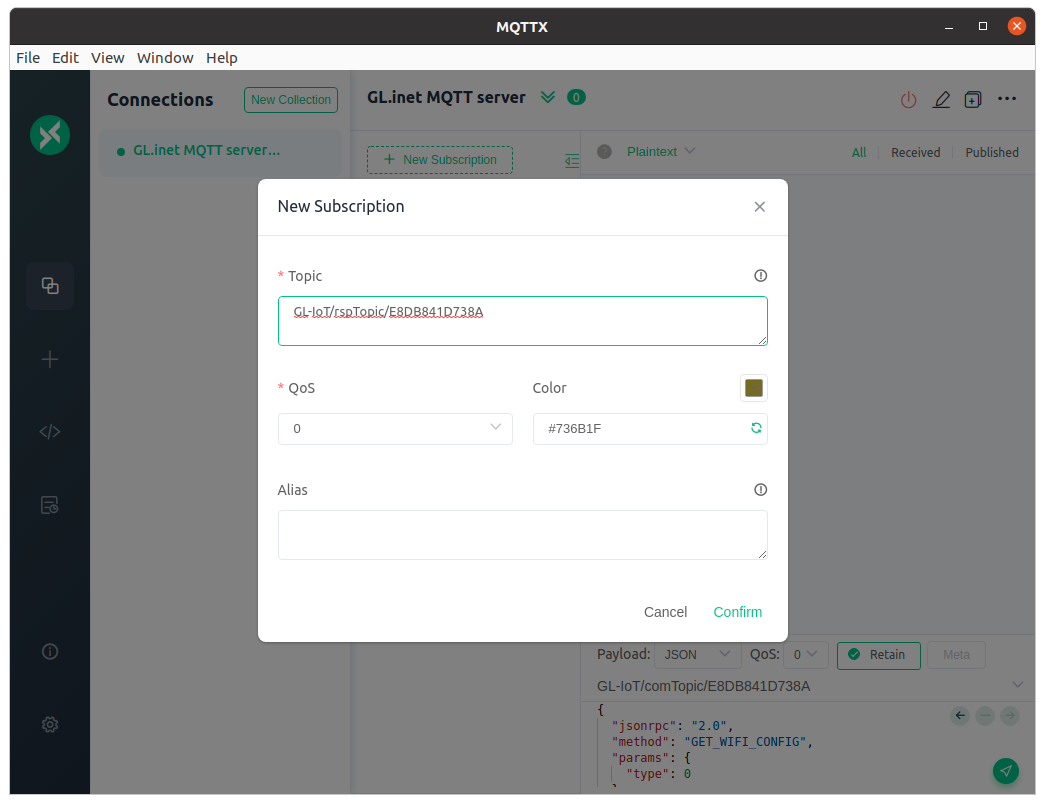1045x804 pixels.
Task: Toggle the Retain option
Action: pos(878,655)
